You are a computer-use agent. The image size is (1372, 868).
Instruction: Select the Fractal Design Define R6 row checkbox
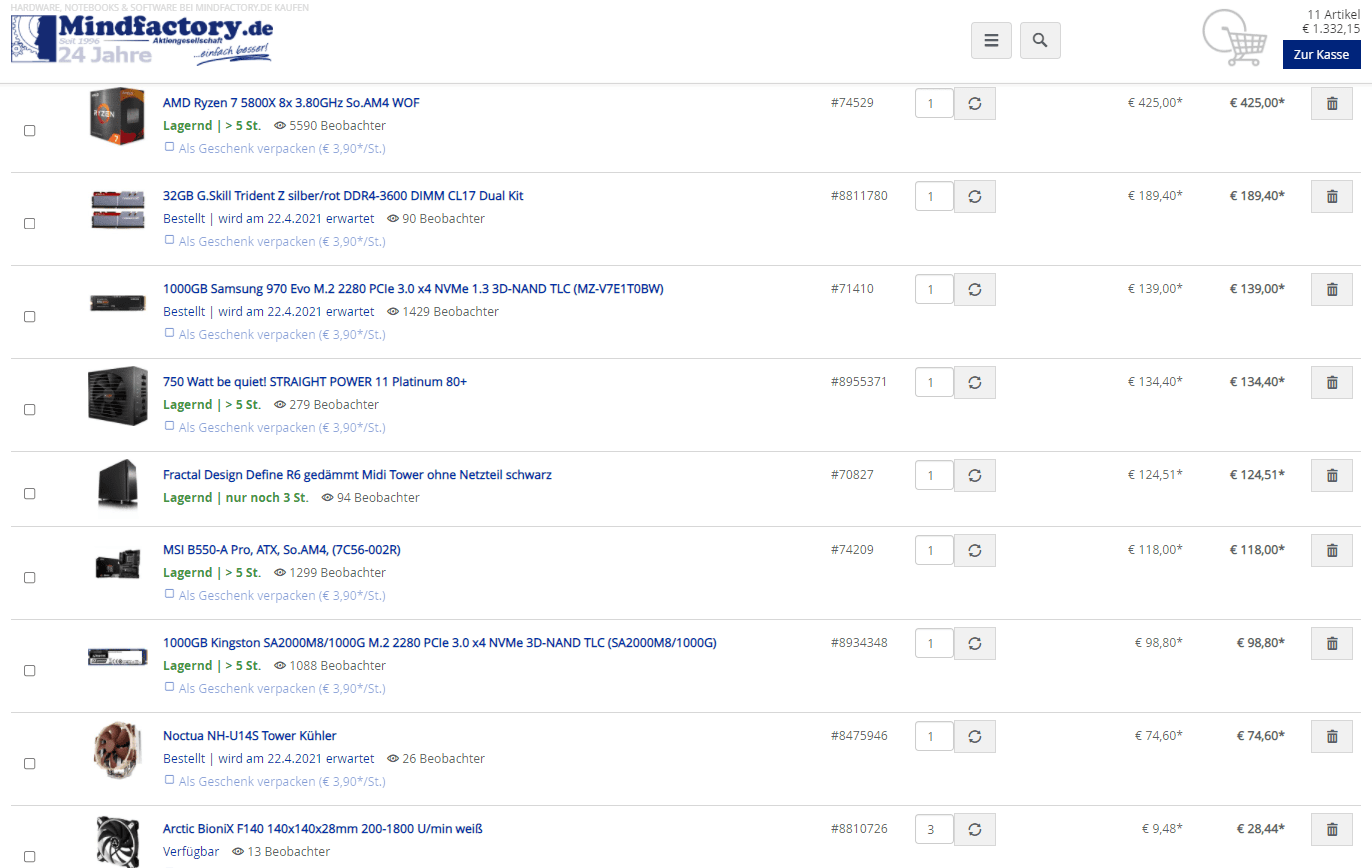29,494
